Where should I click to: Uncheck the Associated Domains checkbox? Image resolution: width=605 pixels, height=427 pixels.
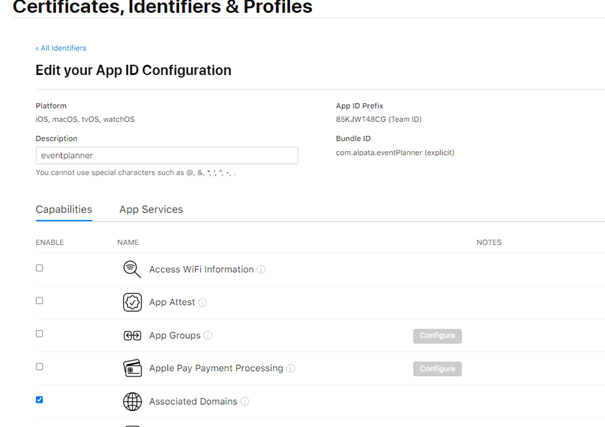coord(39,400)
